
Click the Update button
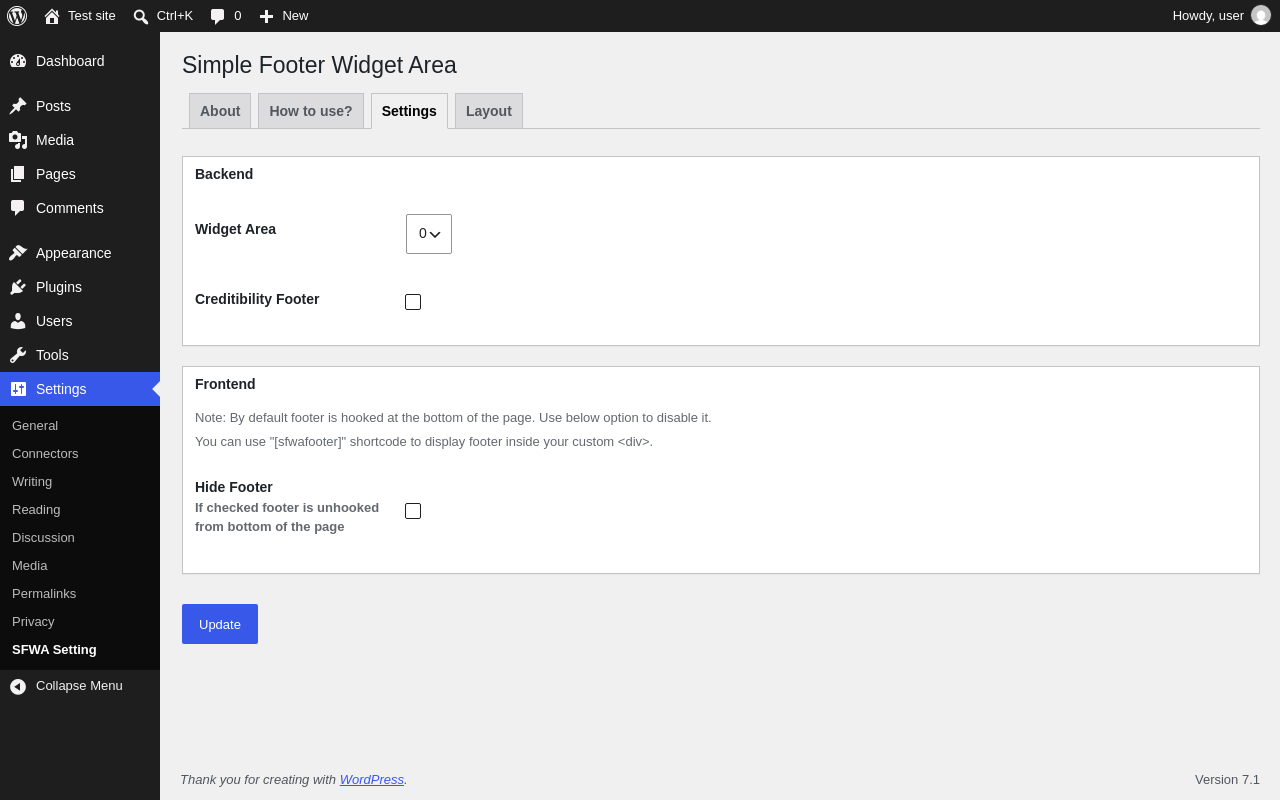220,624
